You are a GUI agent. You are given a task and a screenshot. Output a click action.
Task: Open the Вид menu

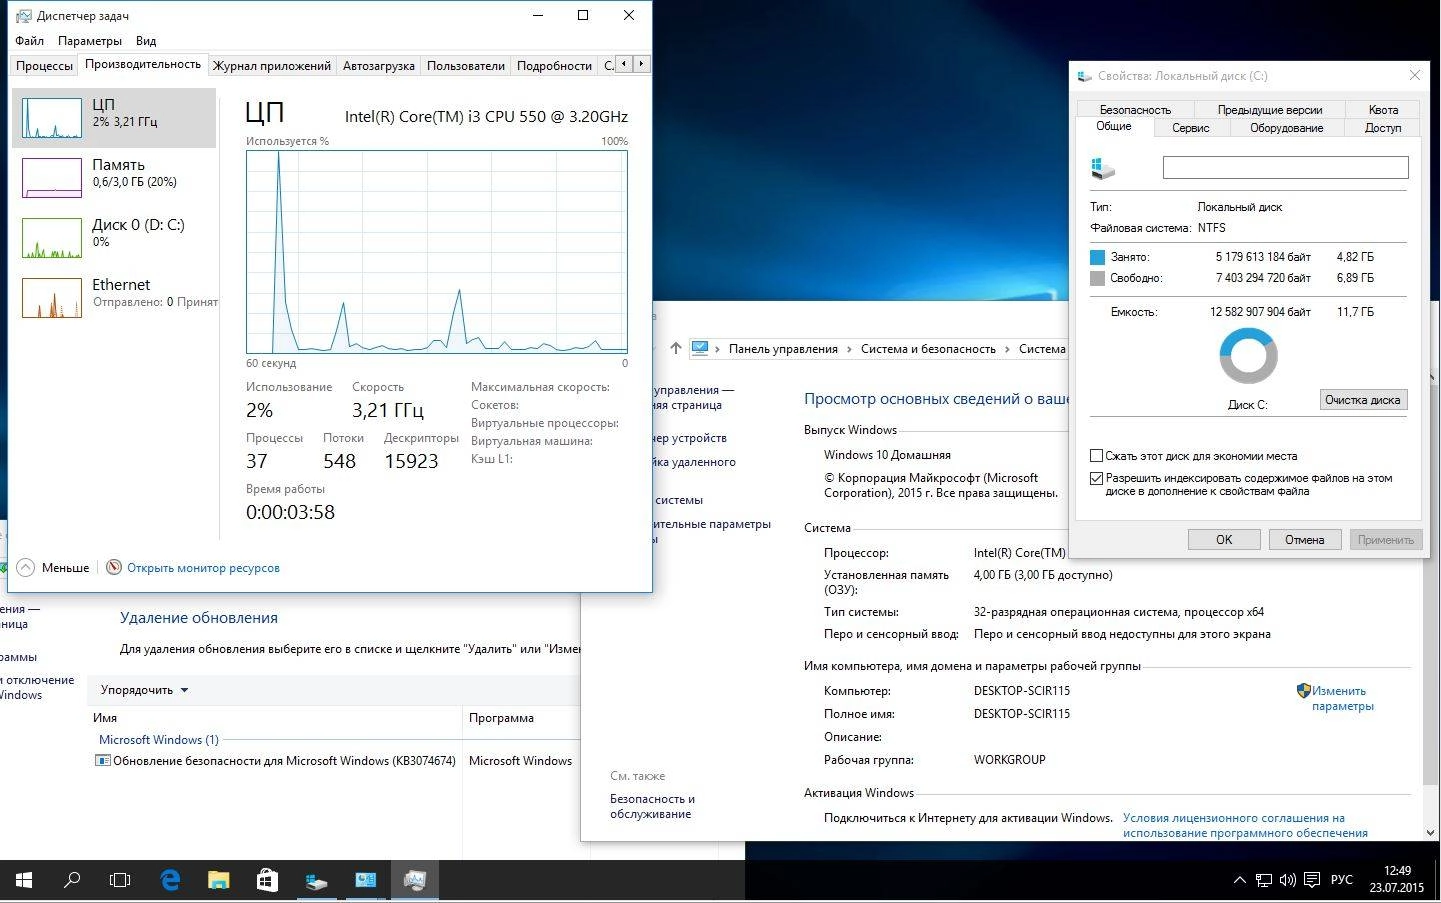[x=146, y=41]
